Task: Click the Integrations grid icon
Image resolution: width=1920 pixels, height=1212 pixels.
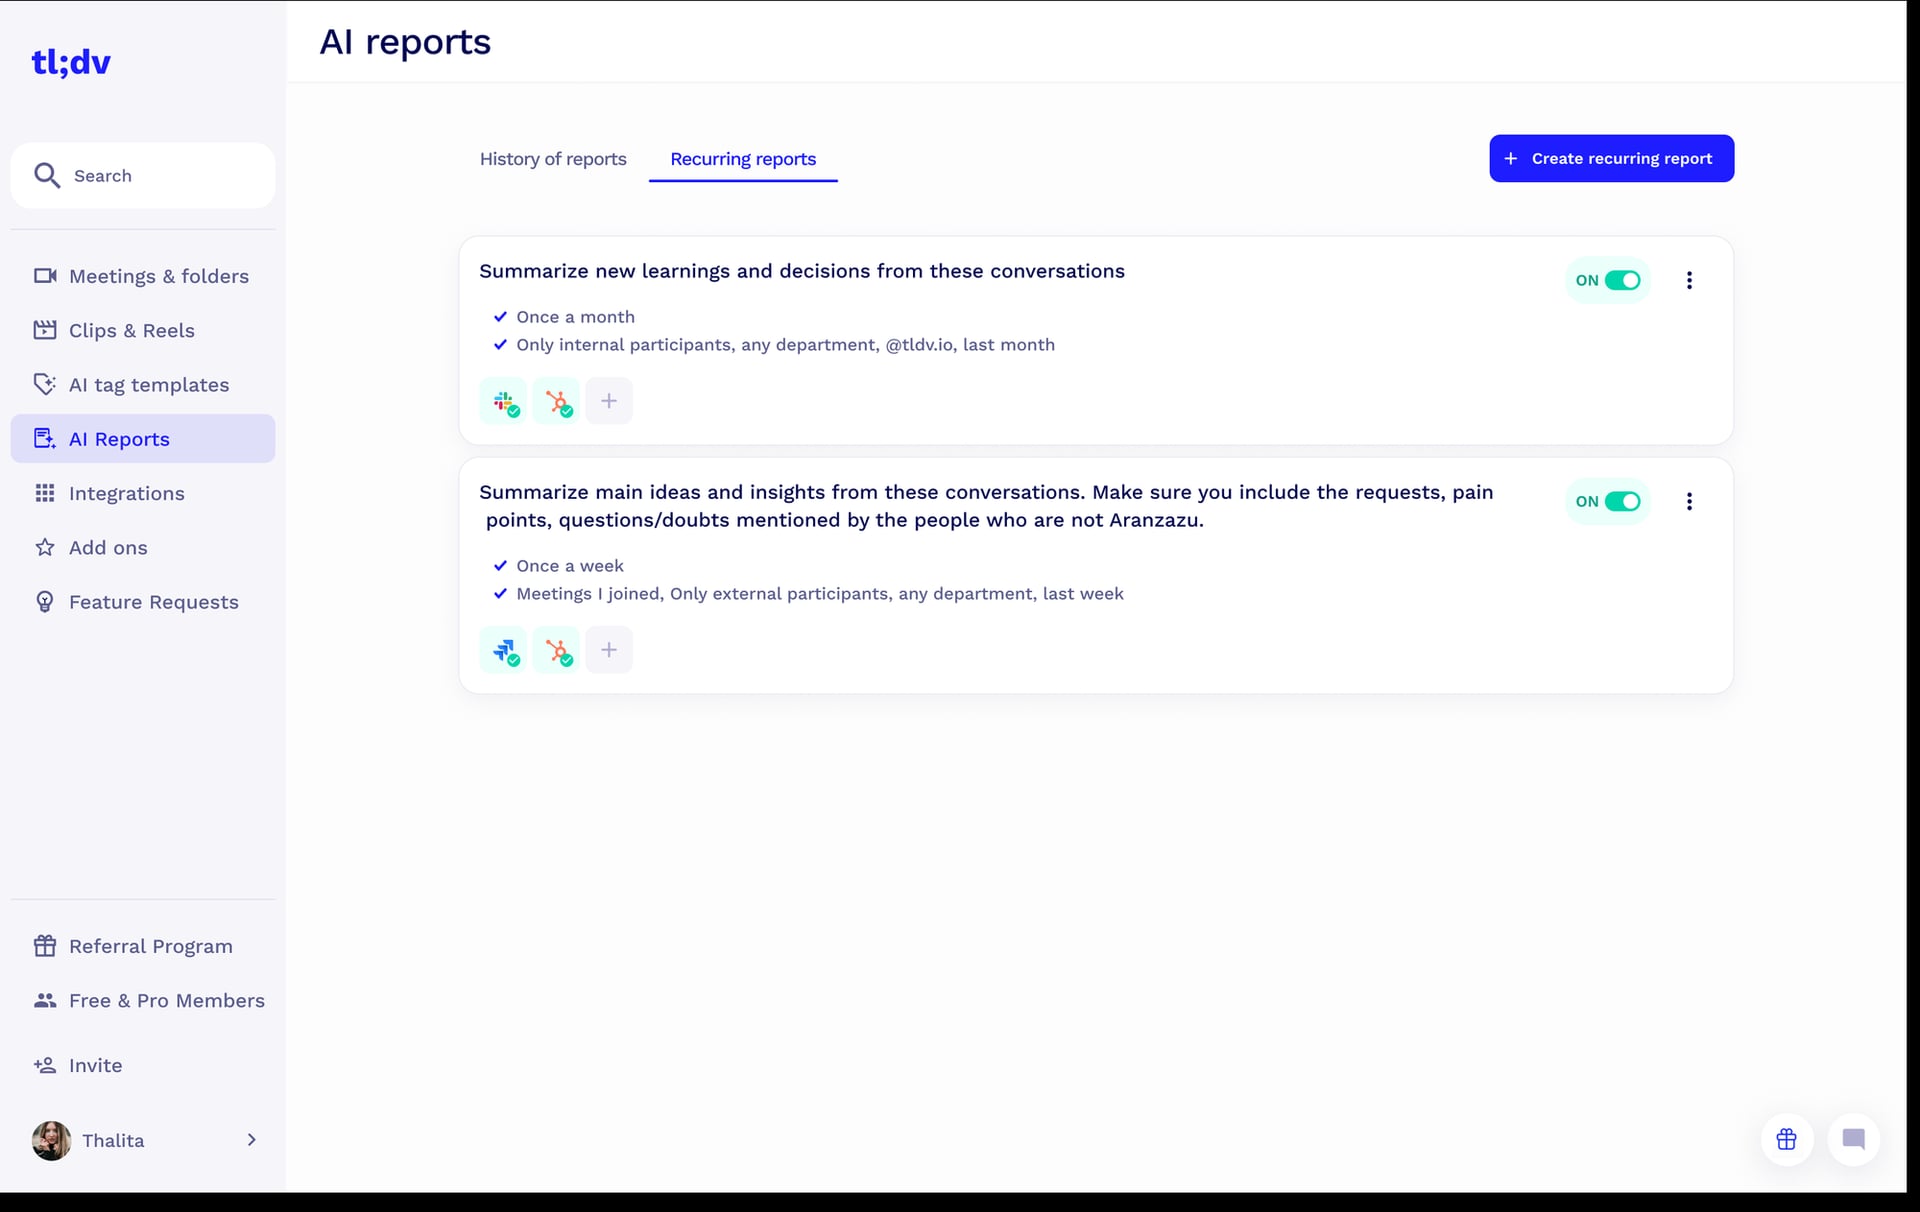Action: pos(45,493)
